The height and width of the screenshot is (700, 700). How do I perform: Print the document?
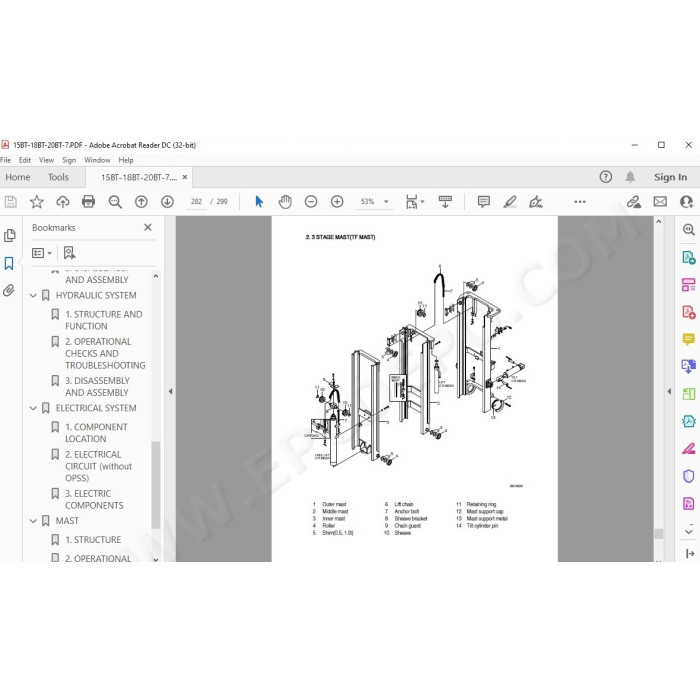(88, 202)
